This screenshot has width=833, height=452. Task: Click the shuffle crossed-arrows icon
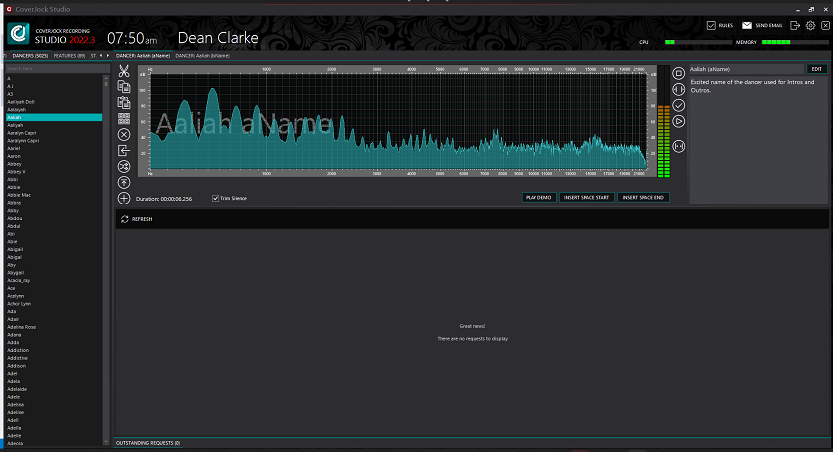click(124, 166)
